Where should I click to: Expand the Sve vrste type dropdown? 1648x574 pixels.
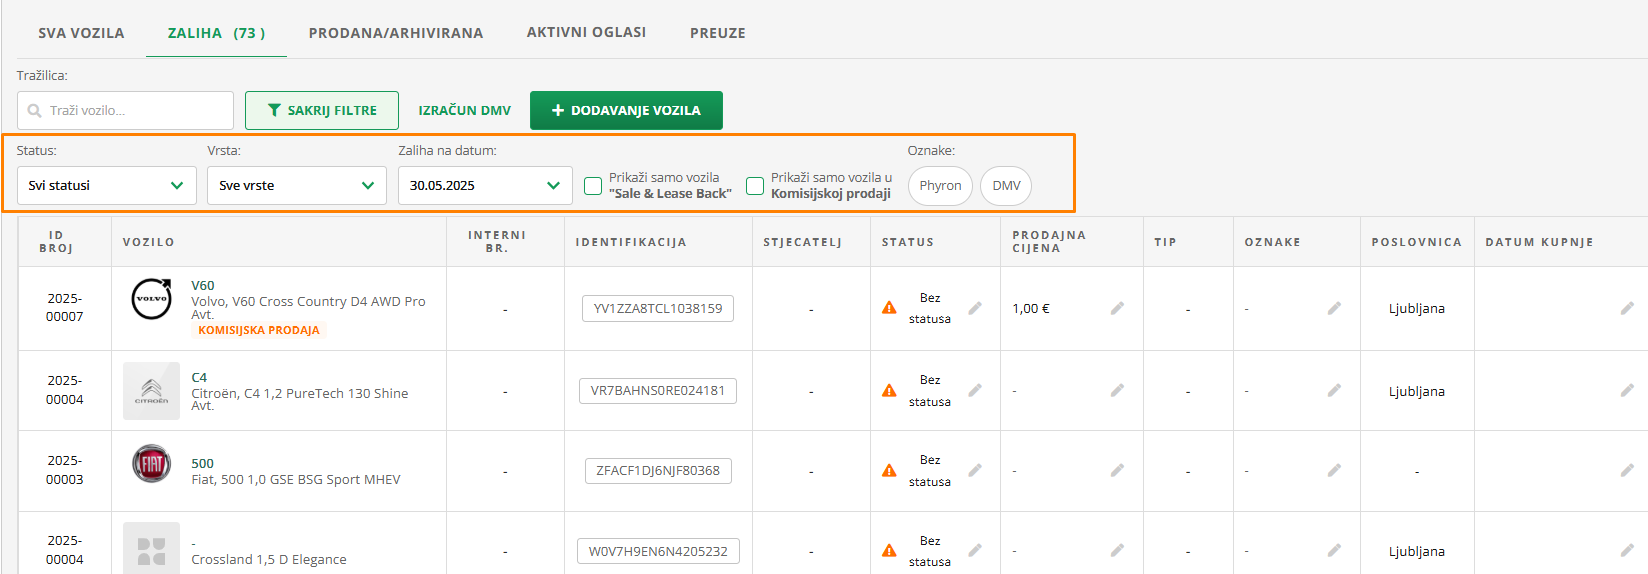point(297,186)
